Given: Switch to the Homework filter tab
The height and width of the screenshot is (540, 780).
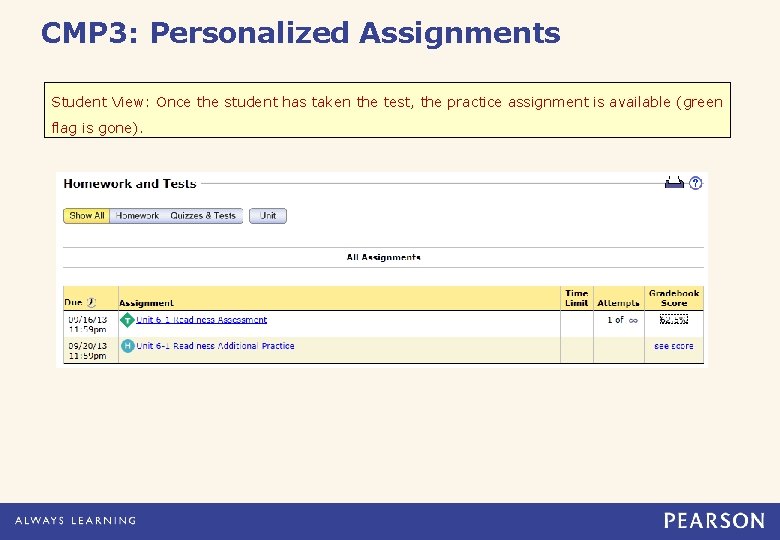Looking at the screenshot, I should point(137,216).
